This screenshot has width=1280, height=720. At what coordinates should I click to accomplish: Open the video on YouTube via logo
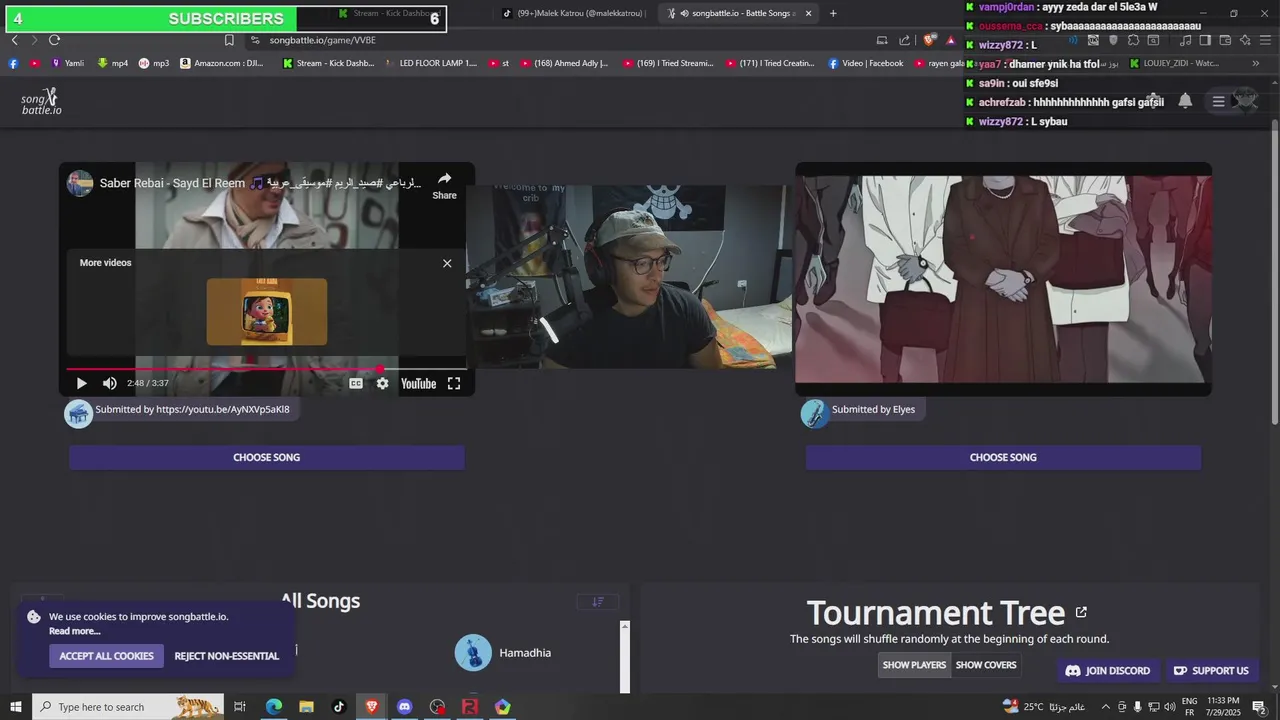[x=418, y=383]
